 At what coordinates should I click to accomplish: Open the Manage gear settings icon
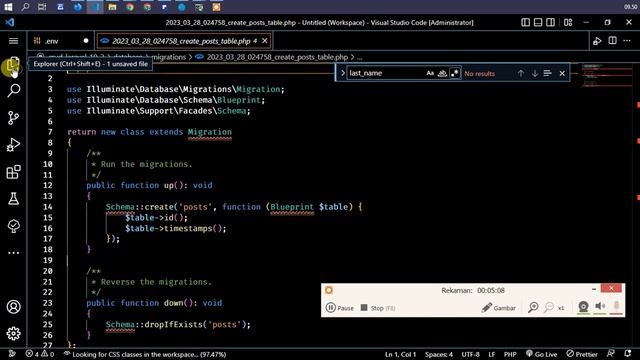coord(13,333)
